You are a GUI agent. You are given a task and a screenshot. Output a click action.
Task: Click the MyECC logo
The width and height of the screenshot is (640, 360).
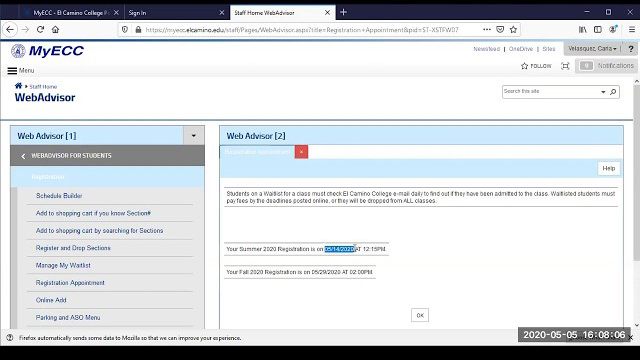47,51
